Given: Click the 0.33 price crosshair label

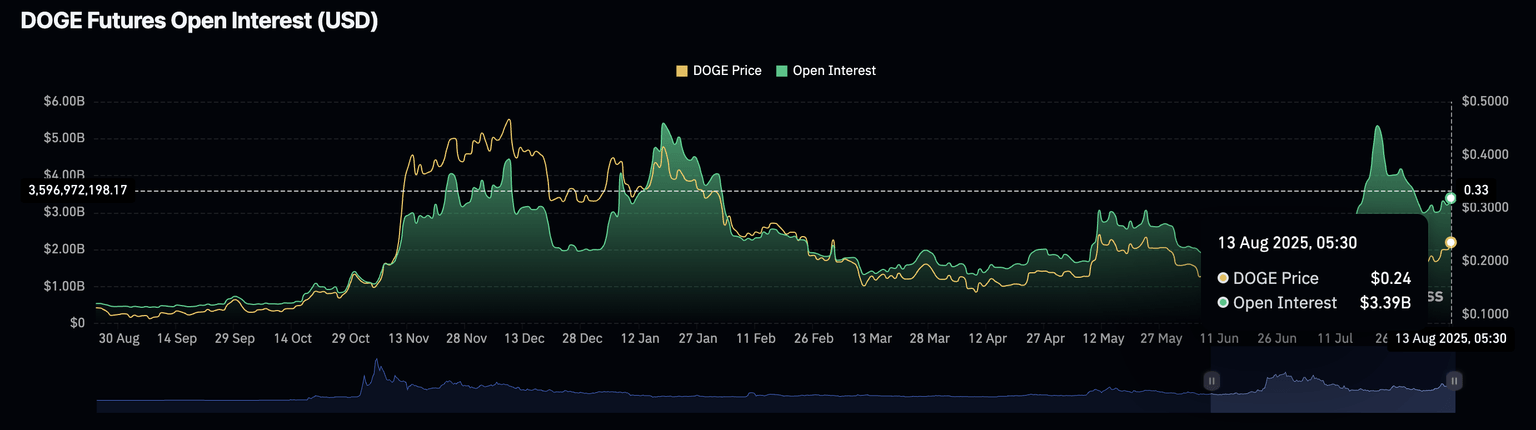Looking at the screenshot, I should [x=1476, y=190].
